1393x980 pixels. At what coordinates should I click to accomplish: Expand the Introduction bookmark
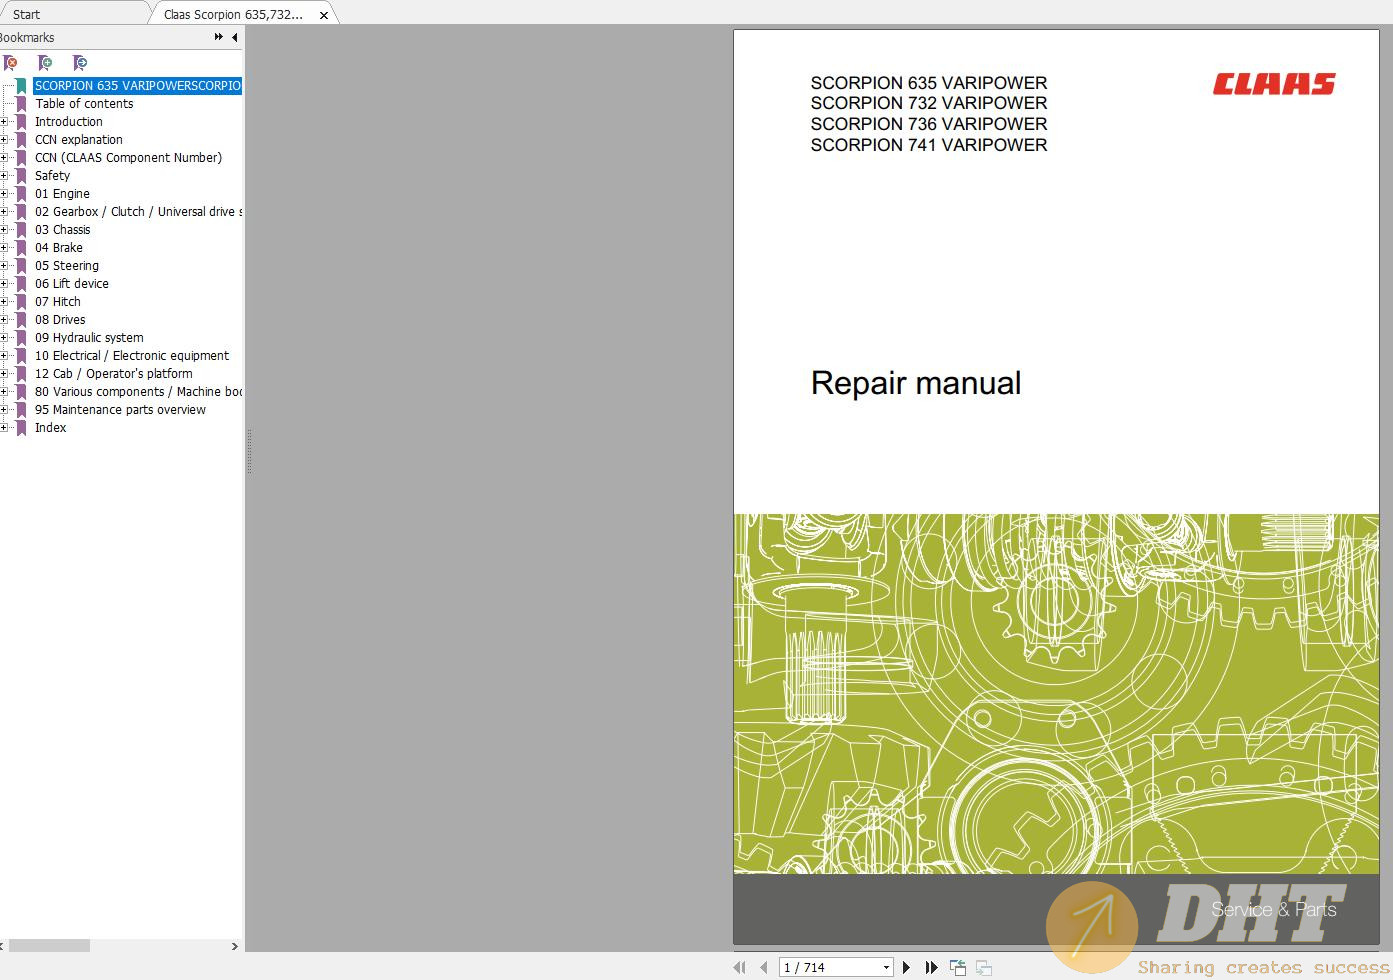(4, 122)
